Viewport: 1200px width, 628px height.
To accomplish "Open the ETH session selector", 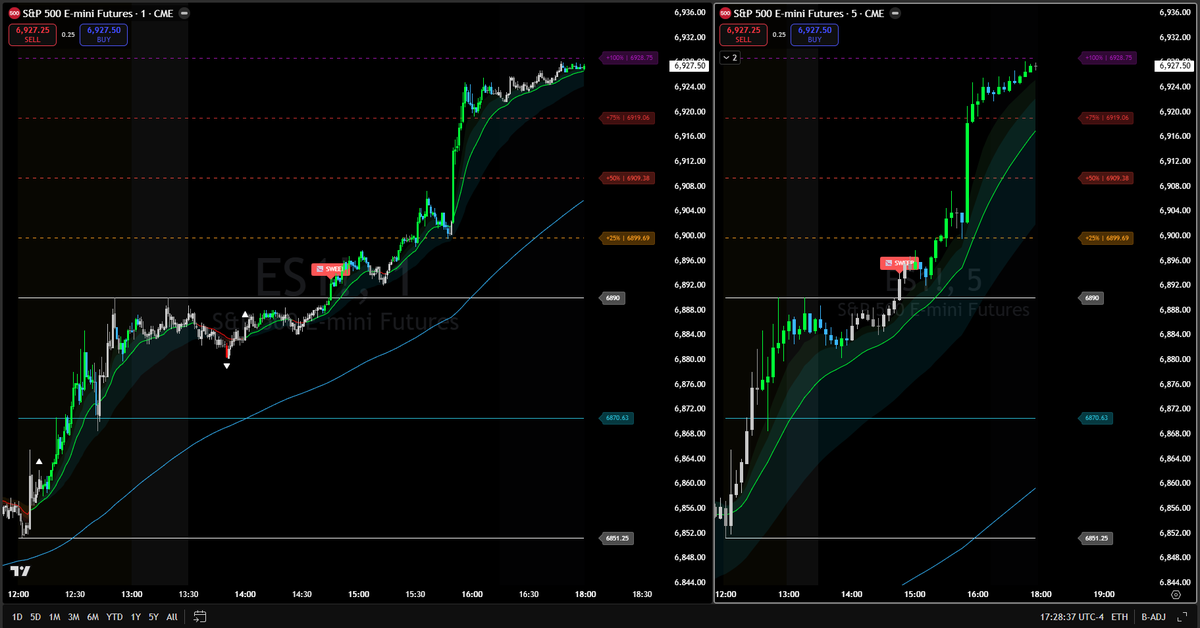I will coord(1119,616).
